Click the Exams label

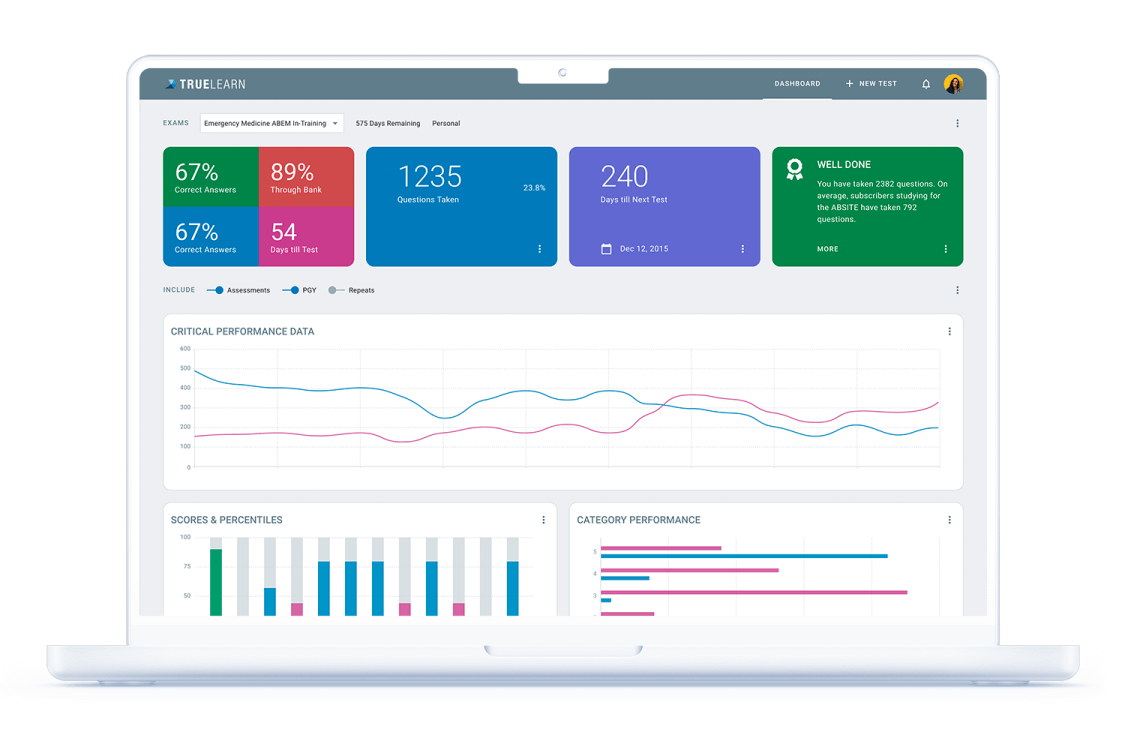(x=176, y=123)
